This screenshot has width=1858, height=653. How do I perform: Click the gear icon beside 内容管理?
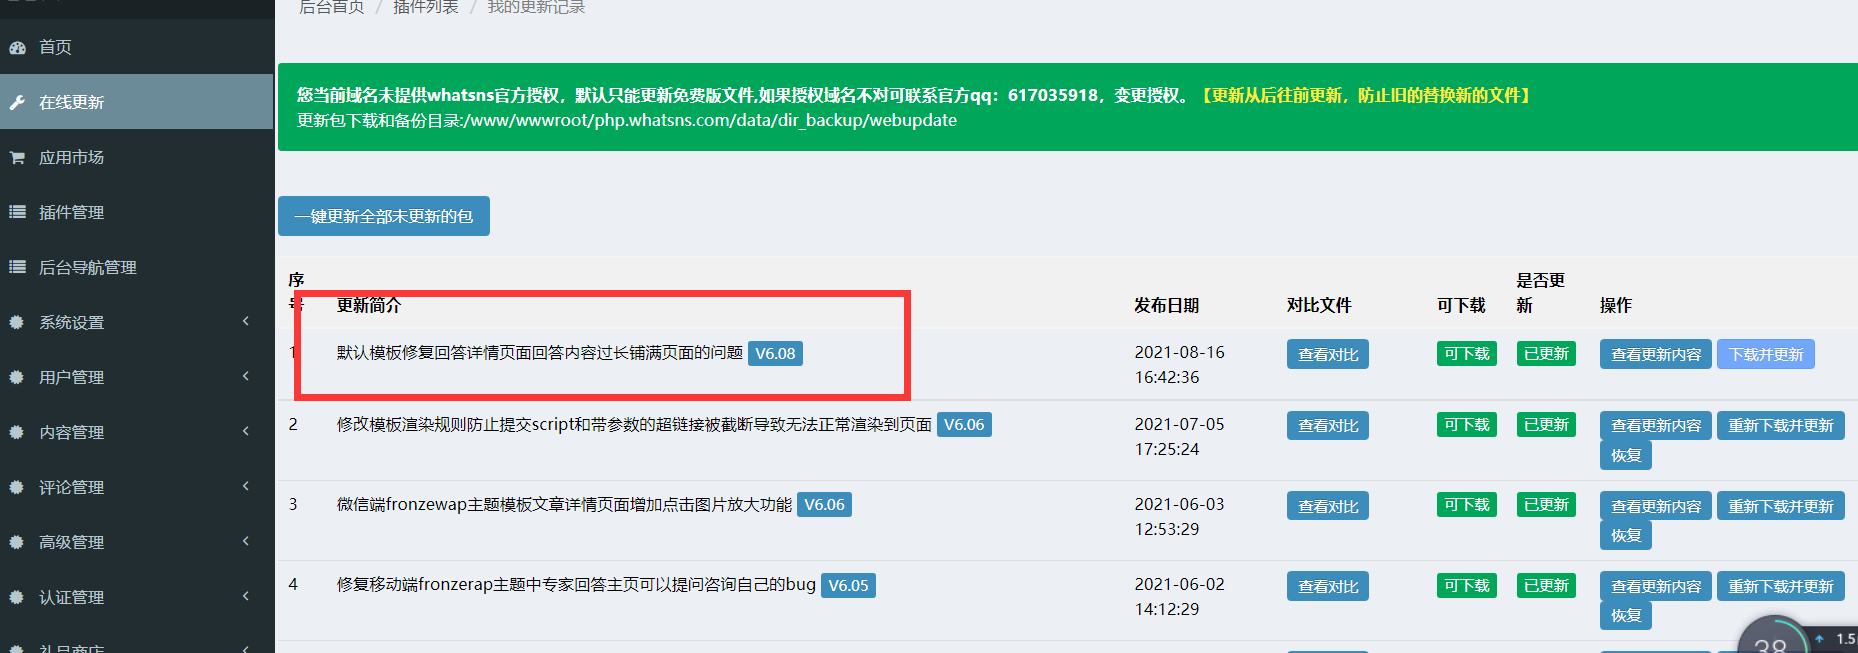tap(17, 432)
